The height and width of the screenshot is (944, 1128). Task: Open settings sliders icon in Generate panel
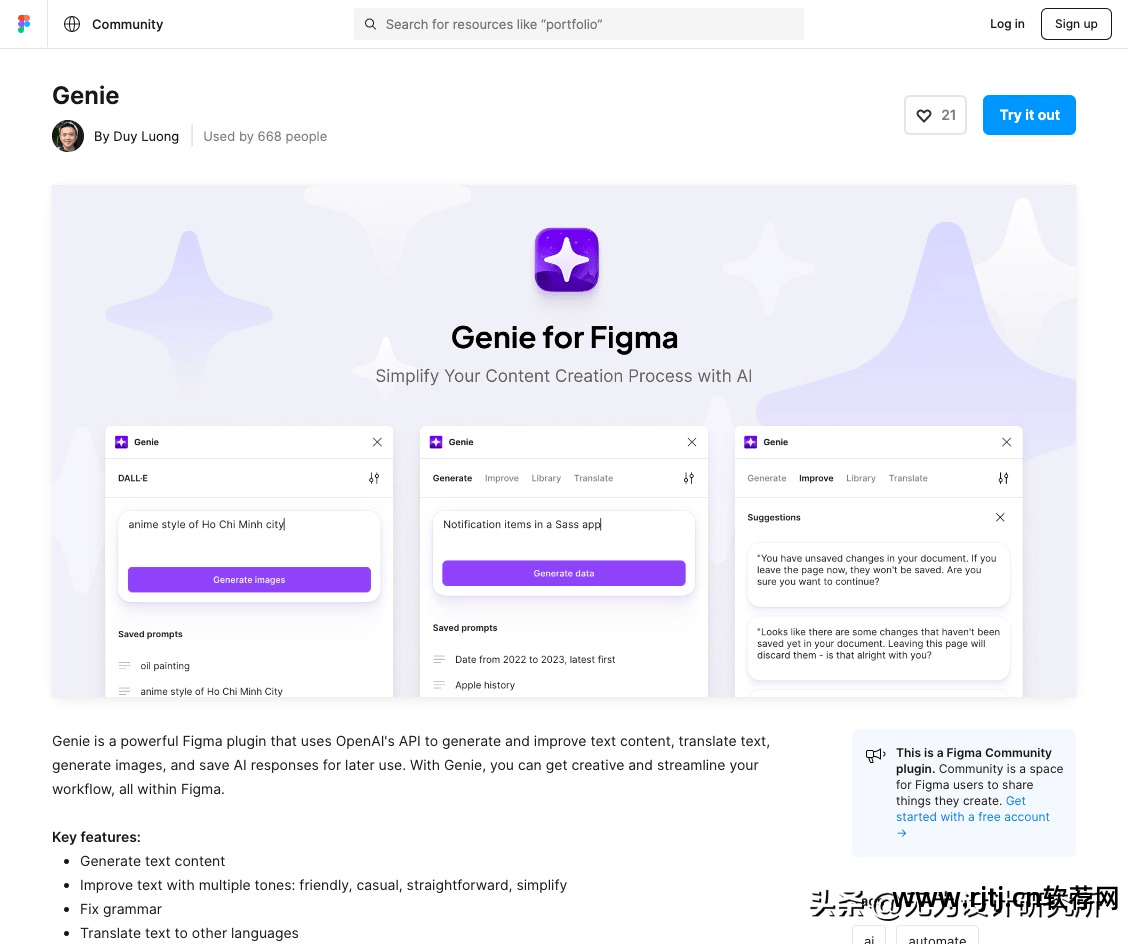click(688, 478)
